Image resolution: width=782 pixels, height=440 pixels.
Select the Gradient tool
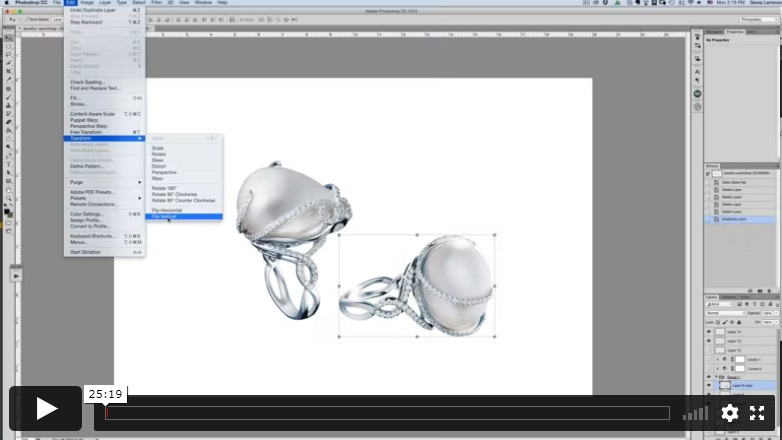(x=9, y=131)
